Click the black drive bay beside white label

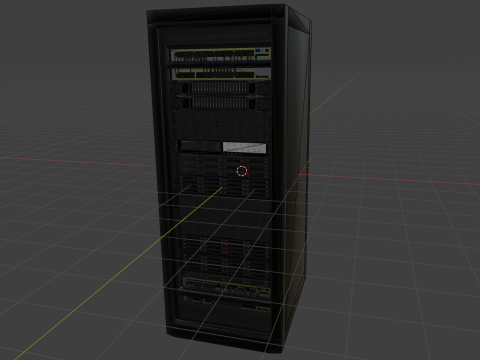coord(199,146)
